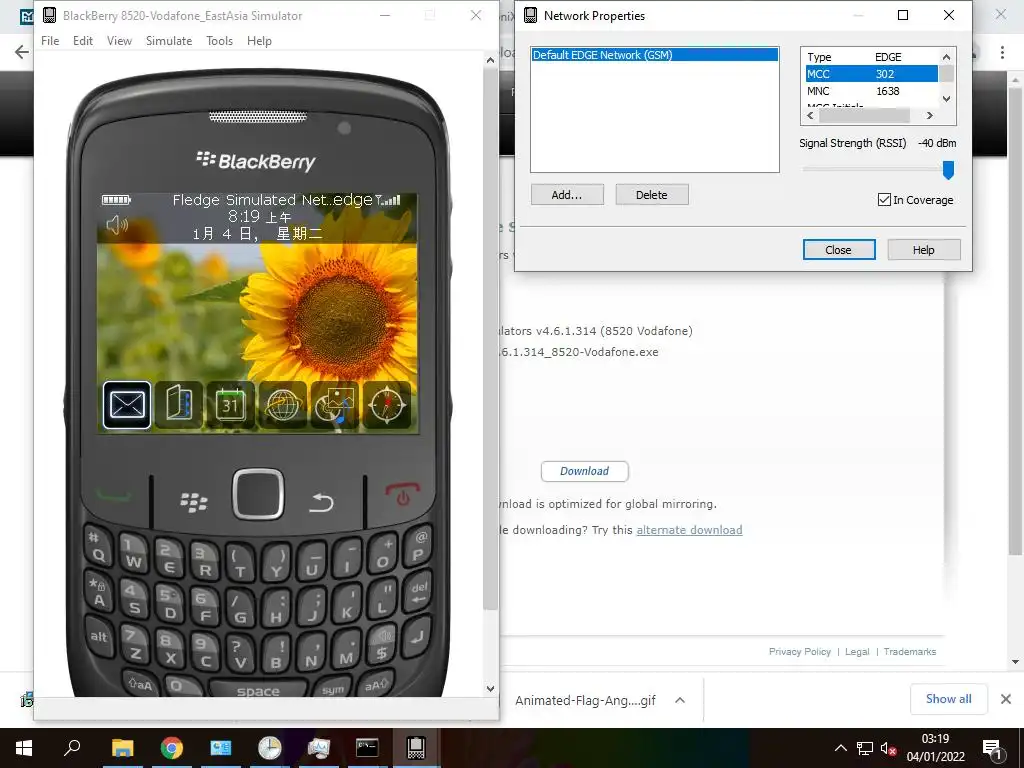Viewport: 1024px width, 768px height.
Task: Tap the P key on phone keypad
Action: point(418,549)
